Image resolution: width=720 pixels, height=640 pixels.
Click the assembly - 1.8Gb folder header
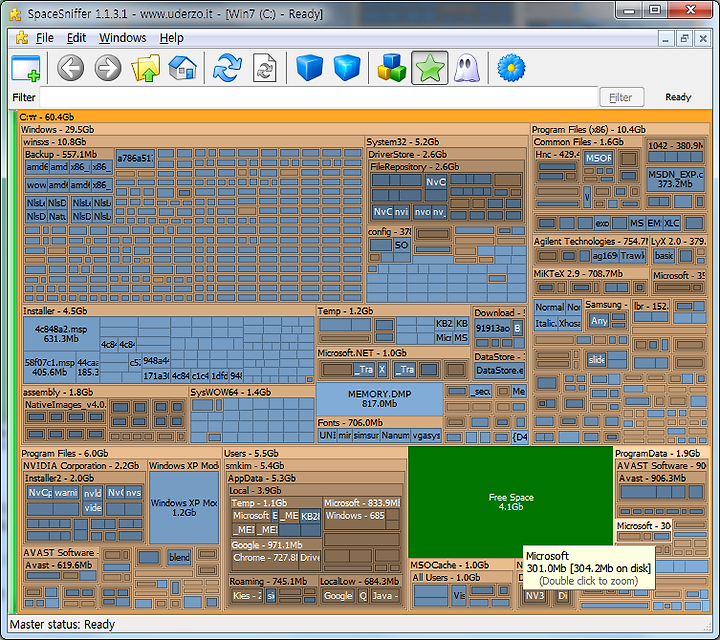(x=105, y=392)
